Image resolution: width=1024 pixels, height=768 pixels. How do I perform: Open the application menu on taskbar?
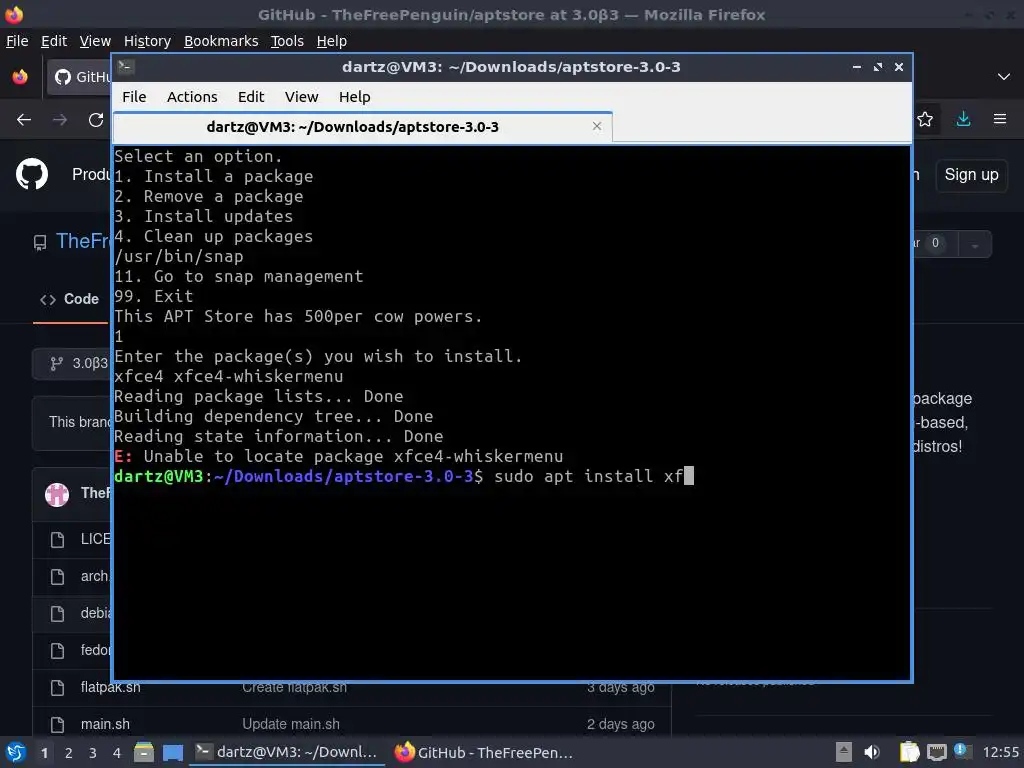coord(16,752)
